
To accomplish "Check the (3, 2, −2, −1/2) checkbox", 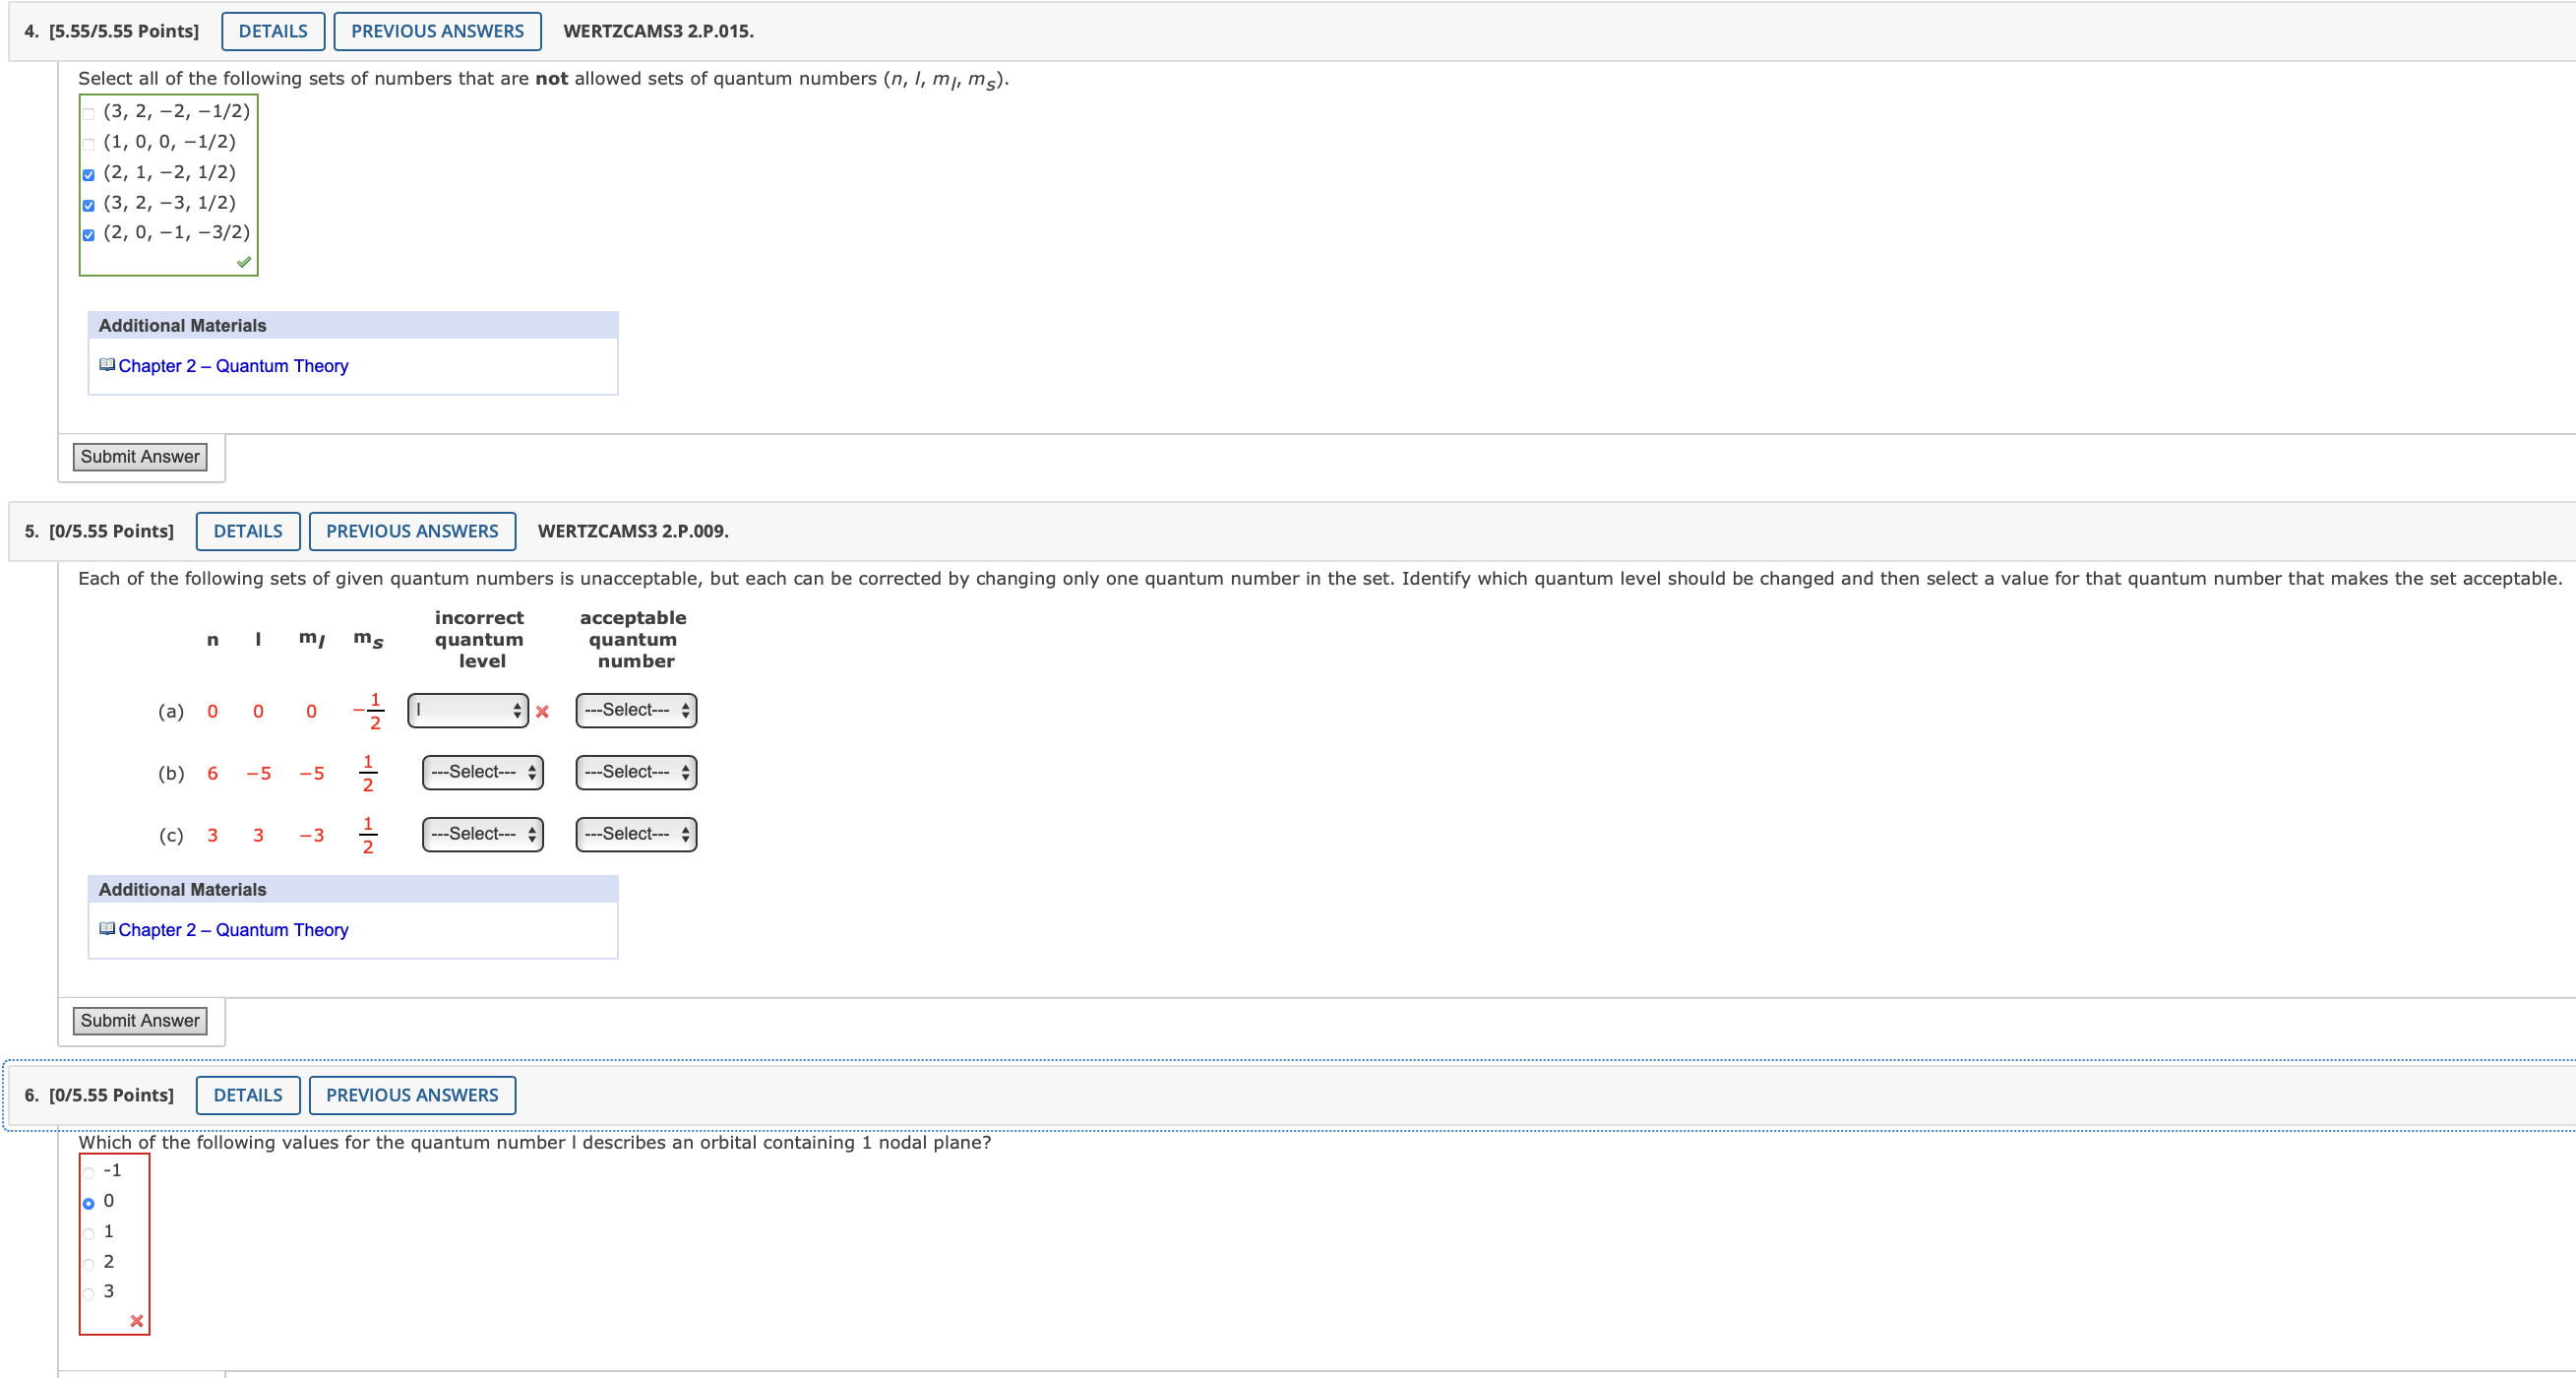I will pos(89,113).
